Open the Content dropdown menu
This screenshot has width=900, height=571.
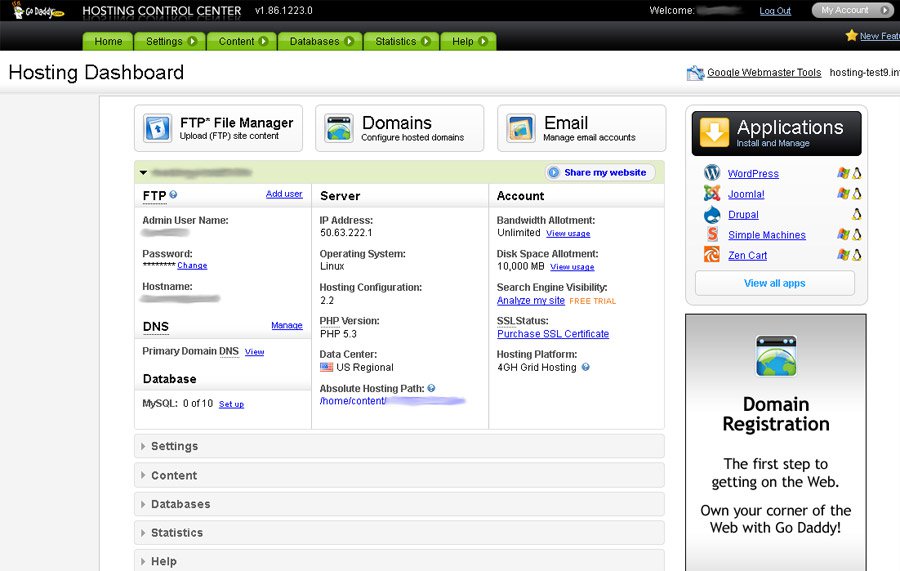click(x=243, y=41)
